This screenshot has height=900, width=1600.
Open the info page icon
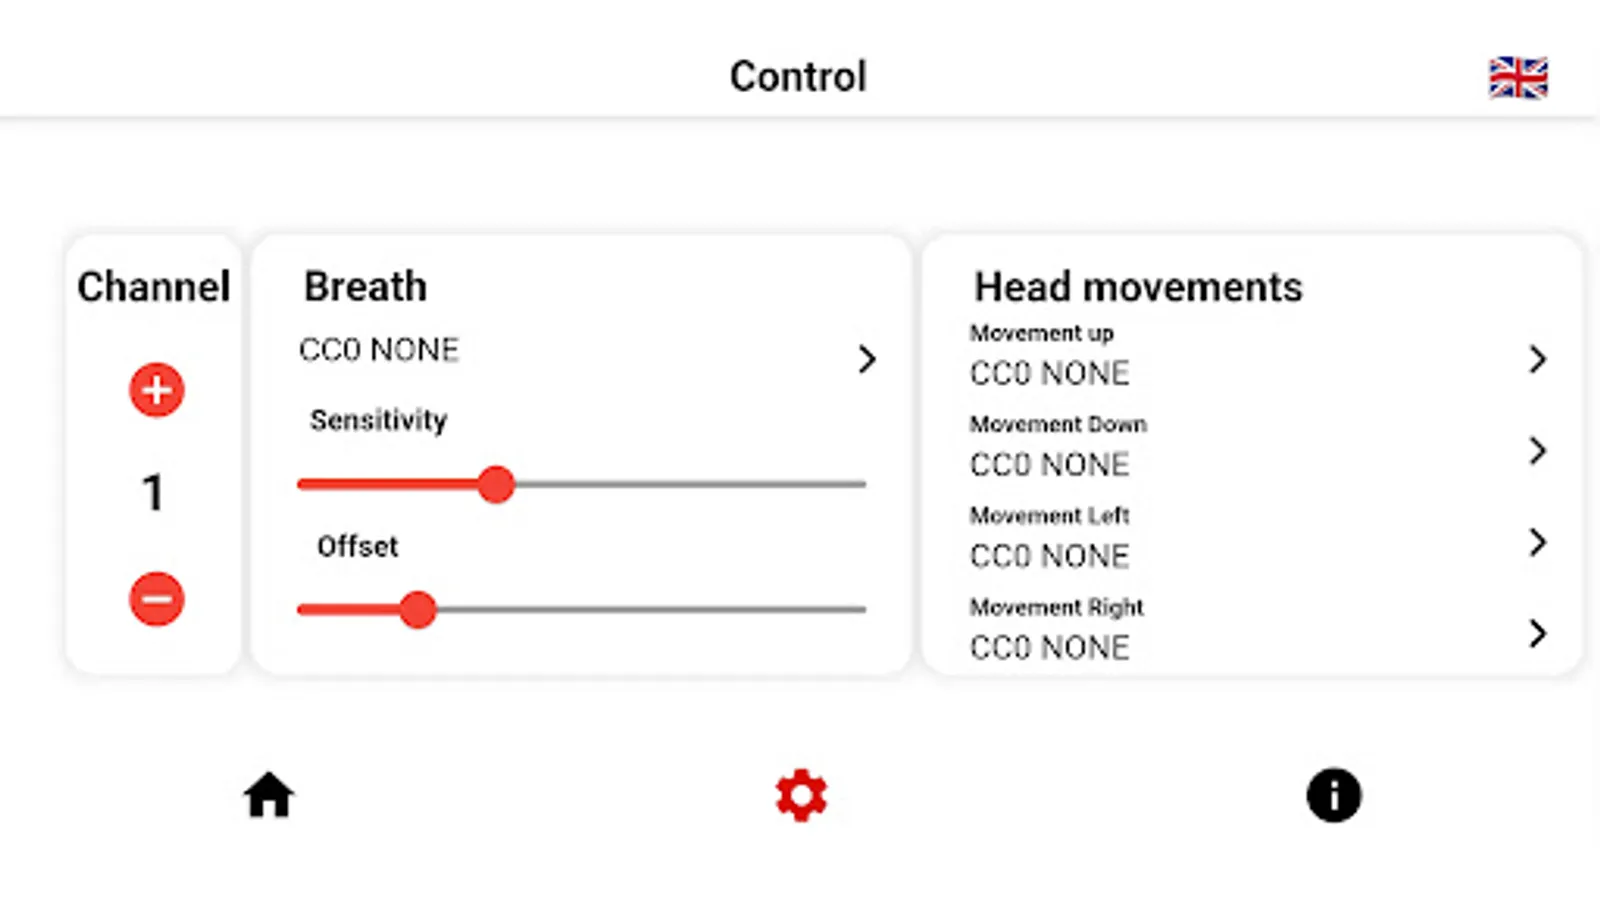coord(1333,796)
